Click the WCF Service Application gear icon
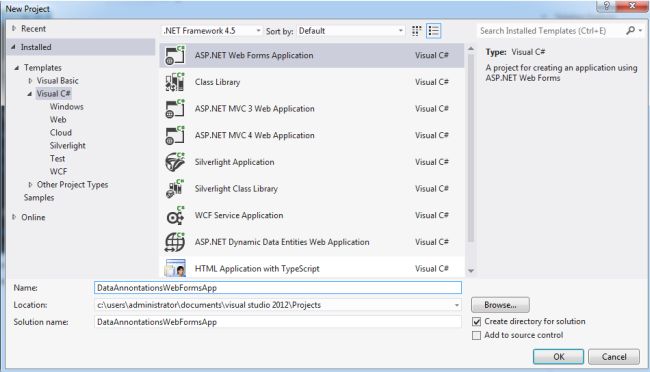 point(175,216)
